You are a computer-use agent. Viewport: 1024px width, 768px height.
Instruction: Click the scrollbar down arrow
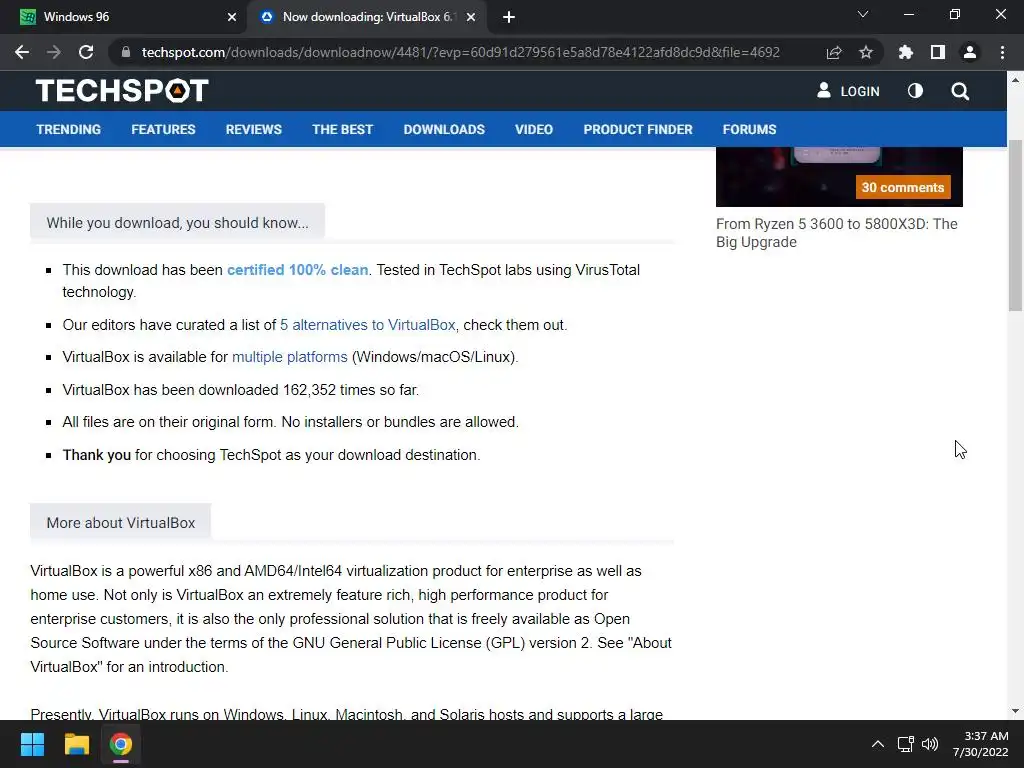(x=1015, y=711)
